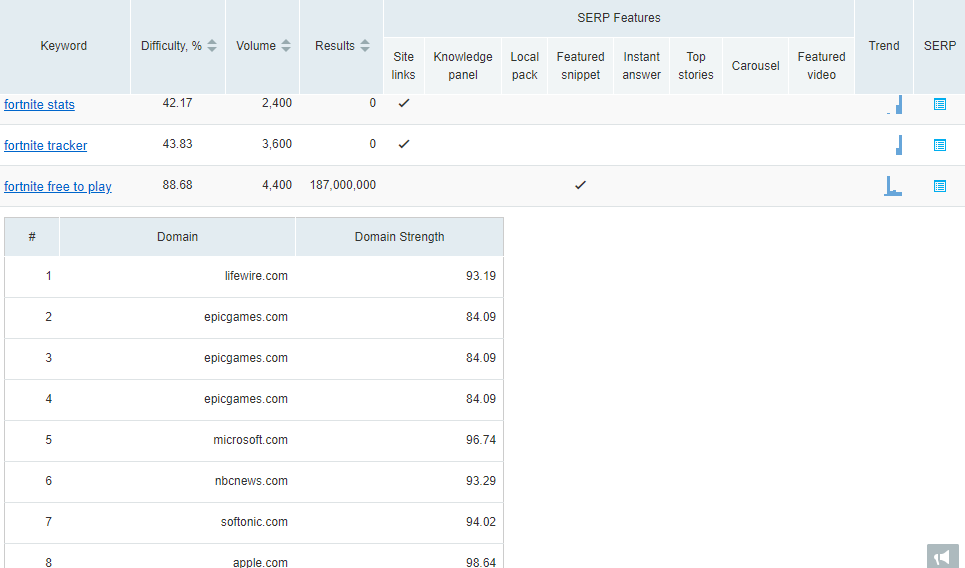Viewport: 965px width, 568px height.
Task: Open the fortnite stats keyword link
Action: click(39, 105)
